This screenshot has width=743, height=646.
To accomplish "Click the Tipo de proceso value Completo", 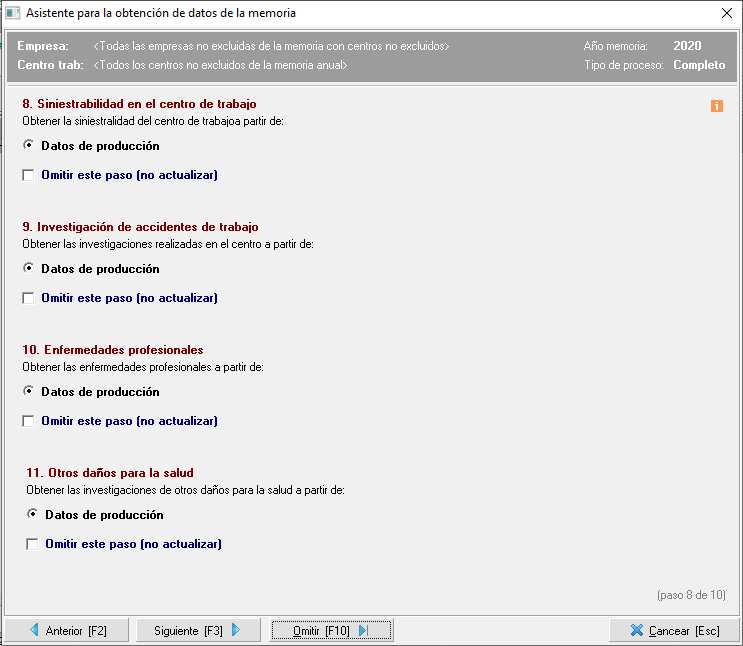I will pos(699,65).
